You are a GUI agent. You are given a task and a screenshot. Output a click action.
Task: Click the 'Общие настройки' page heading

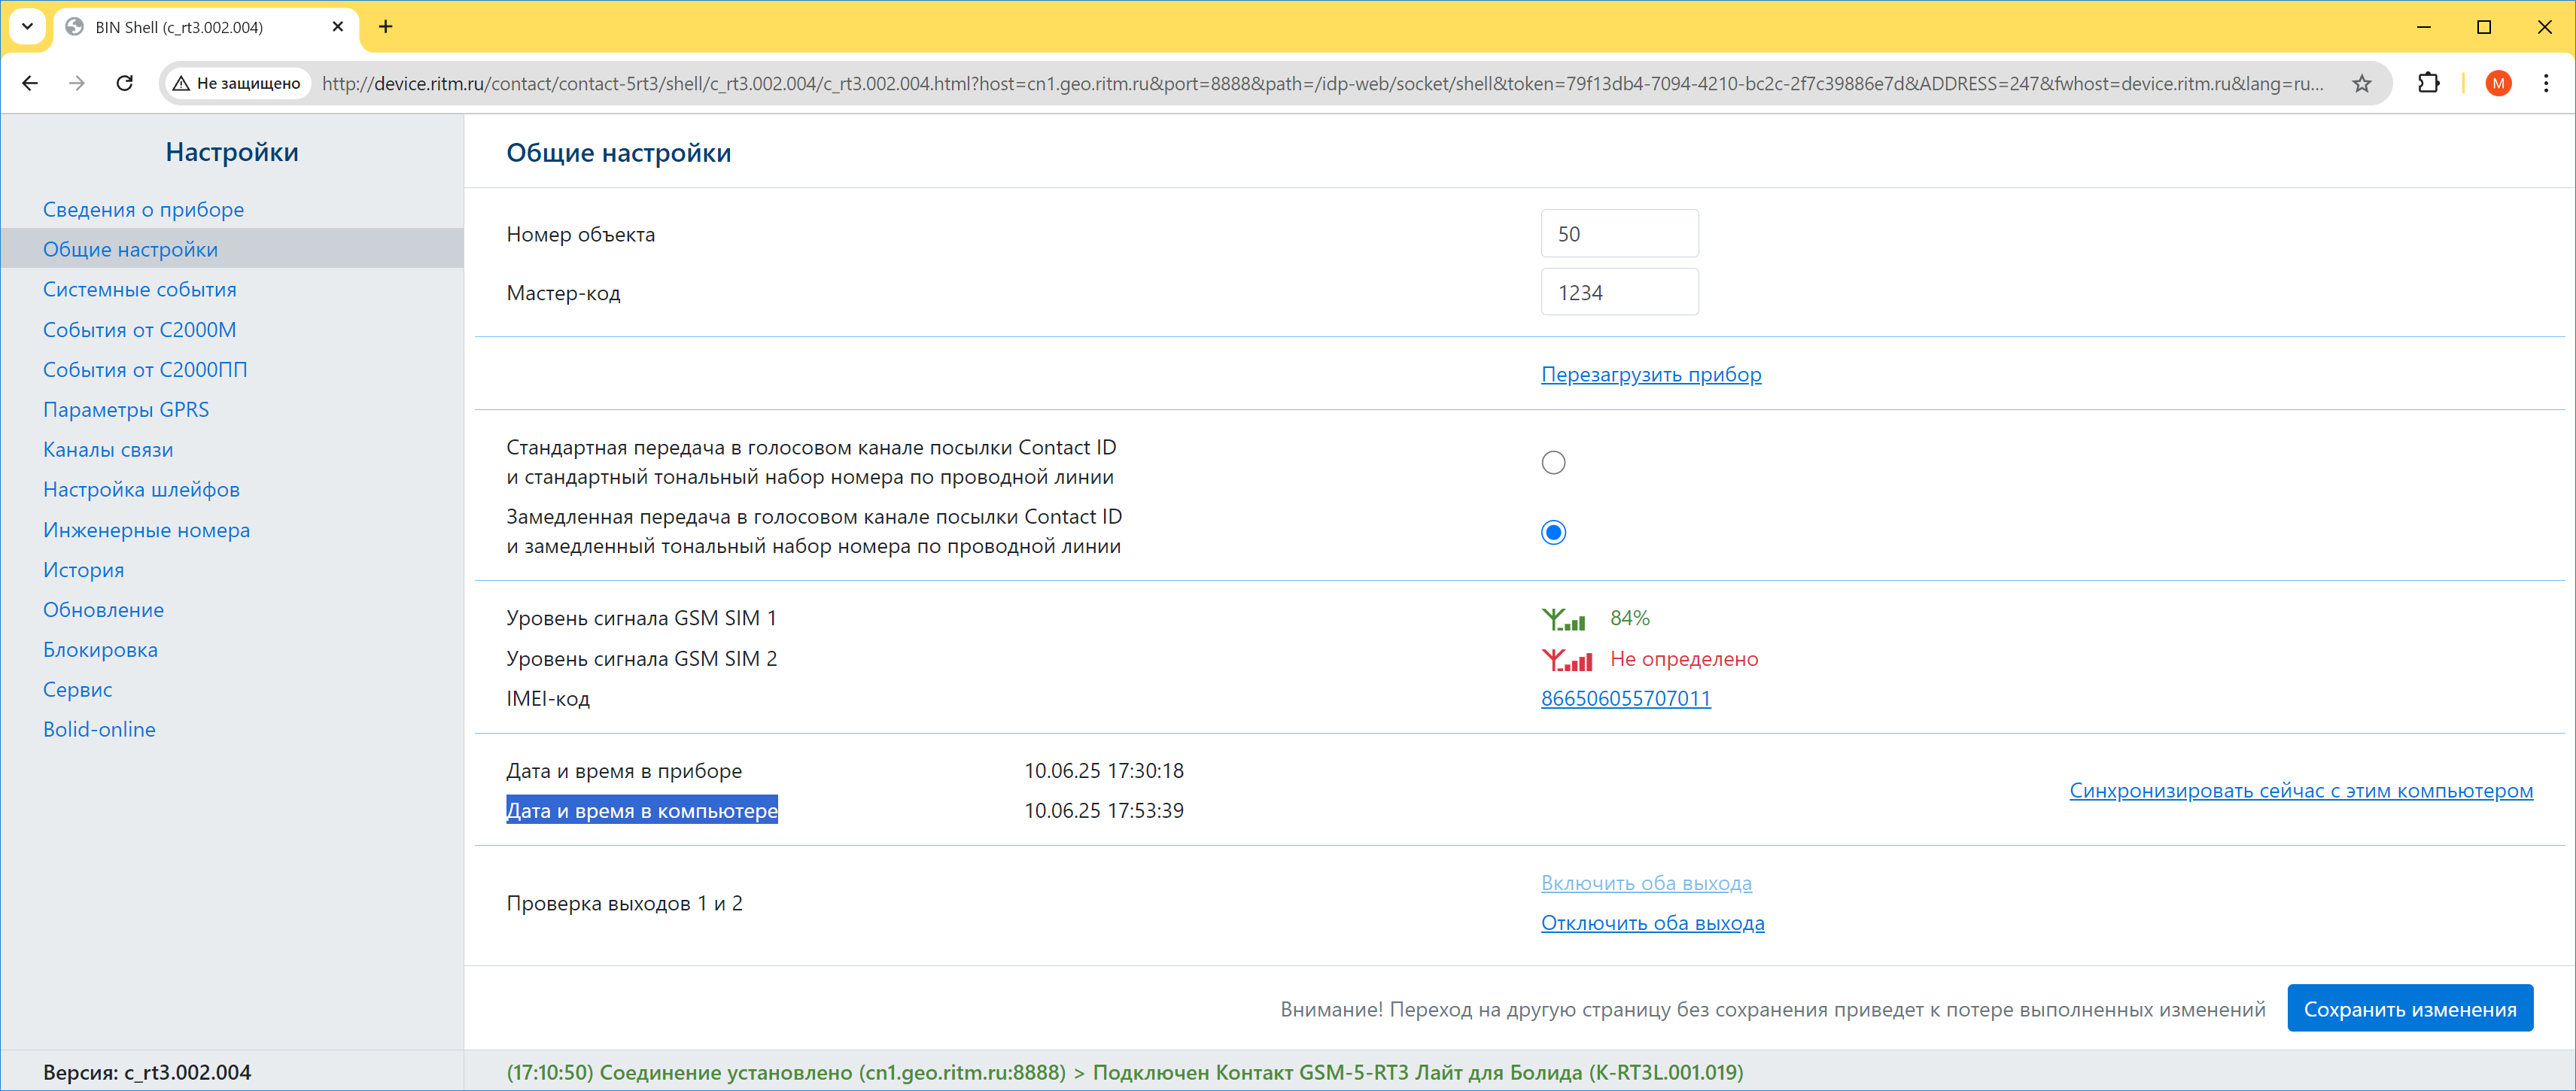click(x=618, y=153)
